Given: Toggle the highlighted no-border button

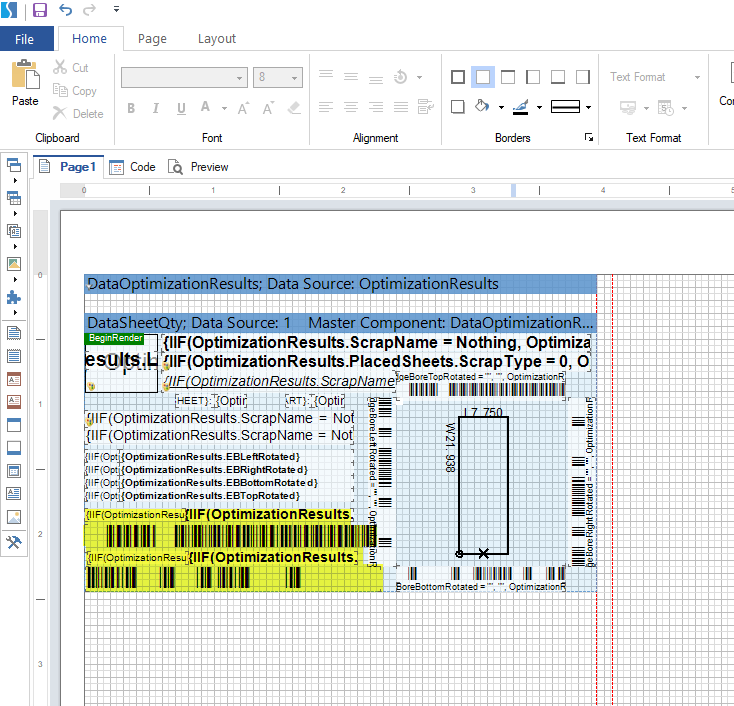Looking at the screenshot, I should (483, 77).
